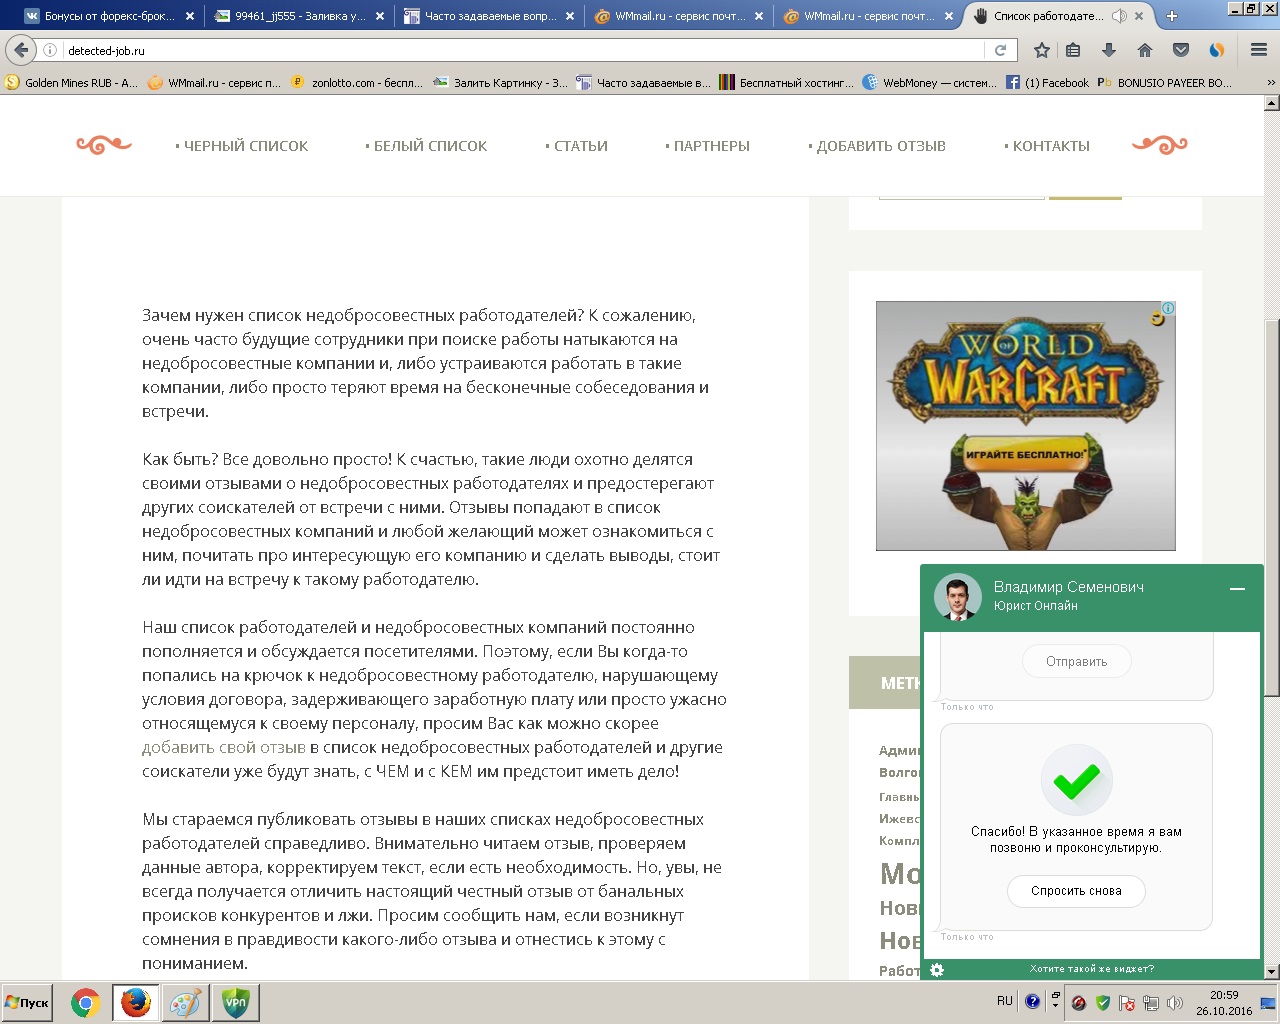Open the Firefox hamburger menu
The width and height of the screenshot is (1280, 1024).
coord(1259,50)
